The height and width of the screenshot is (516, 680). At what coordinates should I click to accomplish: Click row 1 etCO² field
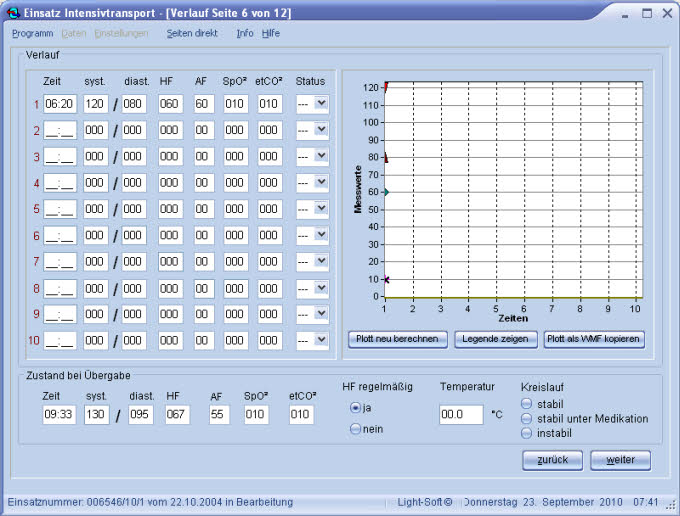click(x=270, y=104)
